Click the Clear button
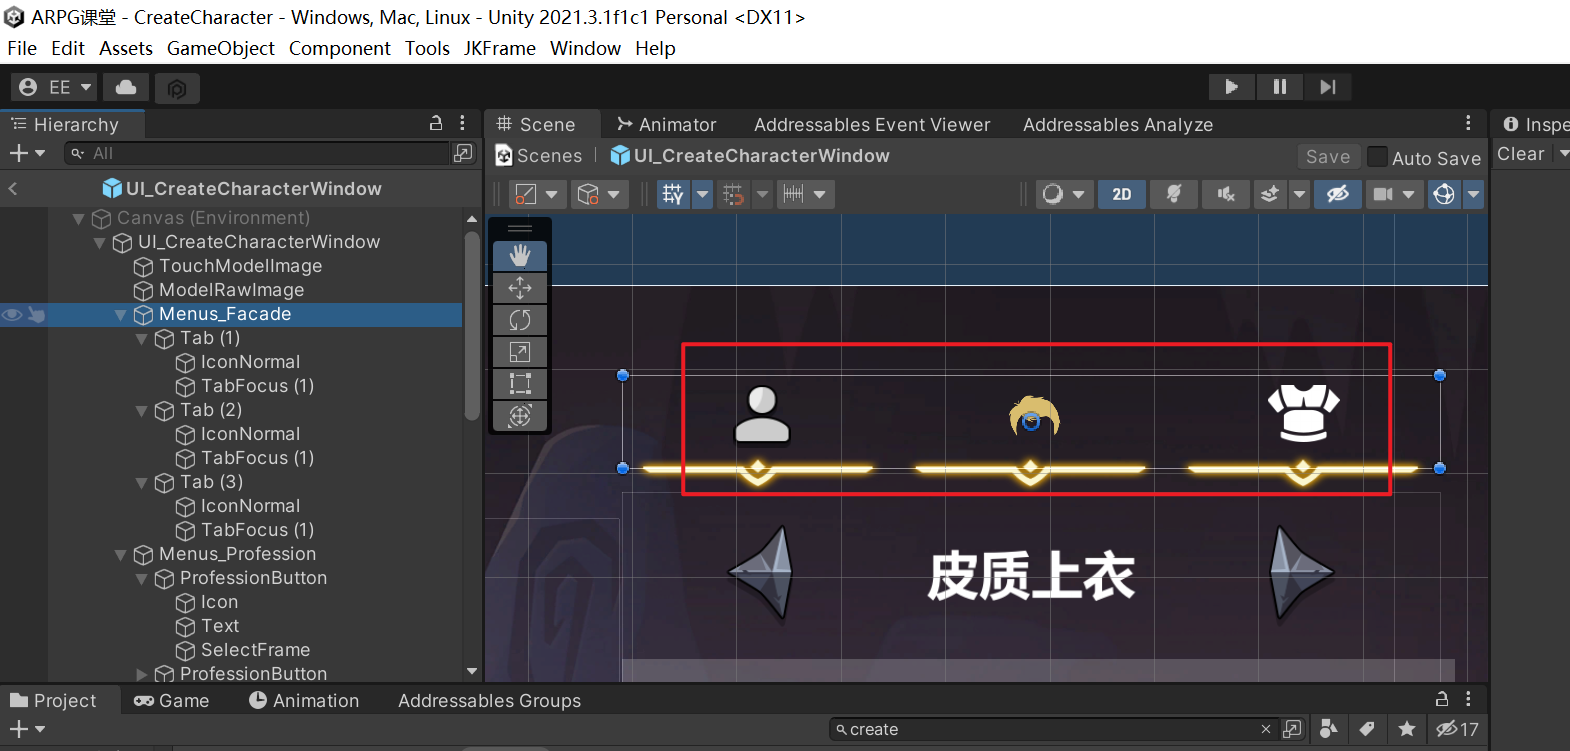Viewport: 1570px width, 751px height. [x=1521, y=154]
